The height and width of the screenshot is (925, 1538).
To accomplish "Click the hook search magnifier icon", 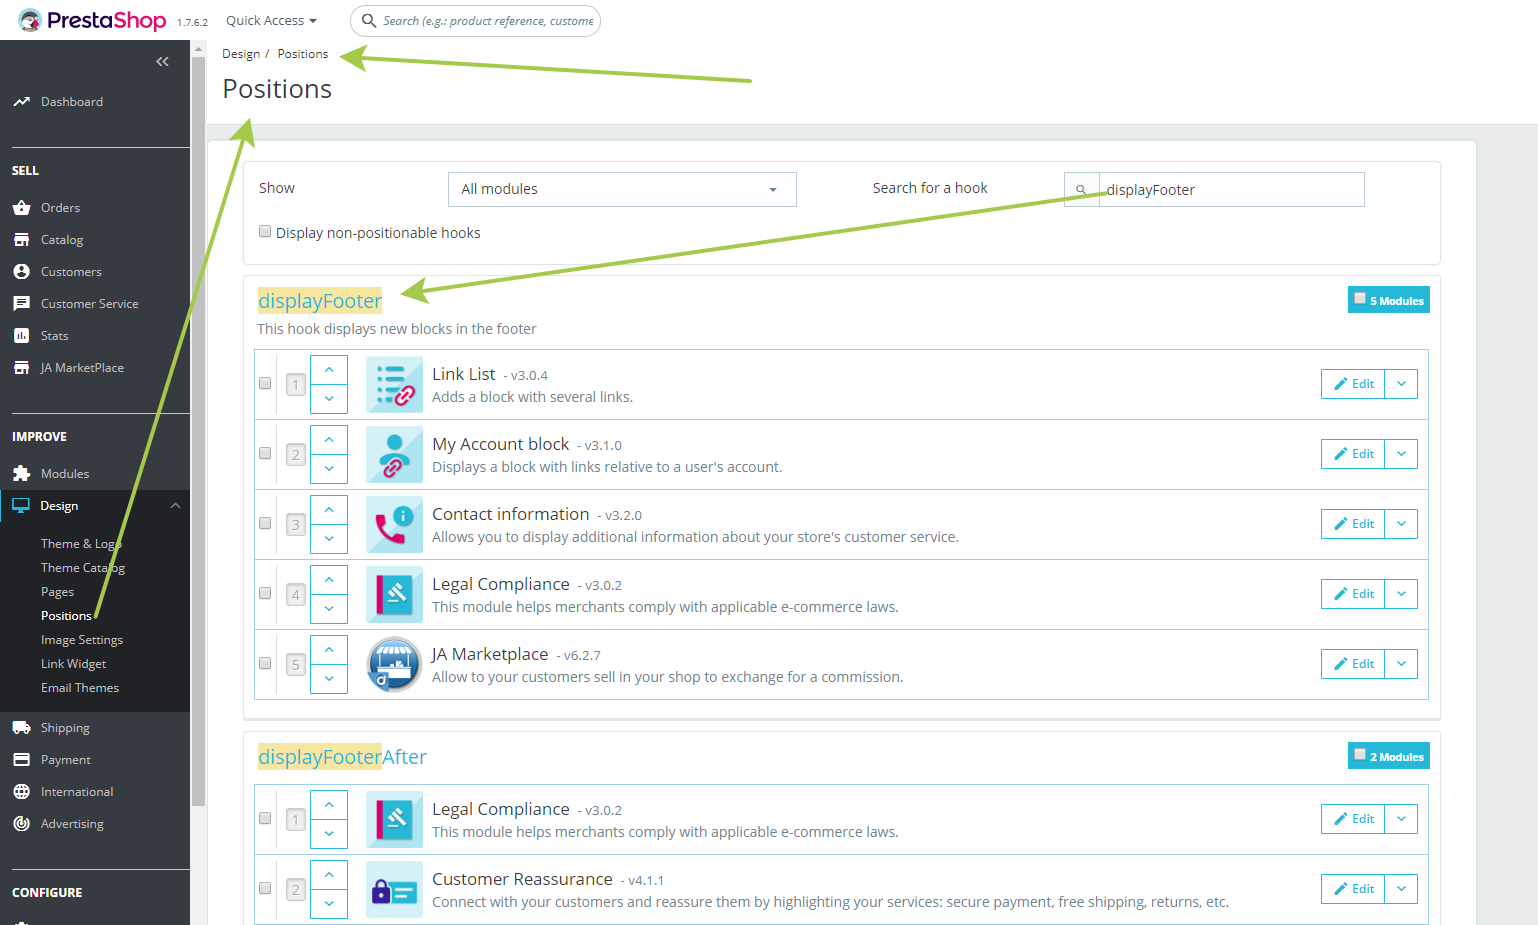I will pyautogui.click(x=1081, y=190).
